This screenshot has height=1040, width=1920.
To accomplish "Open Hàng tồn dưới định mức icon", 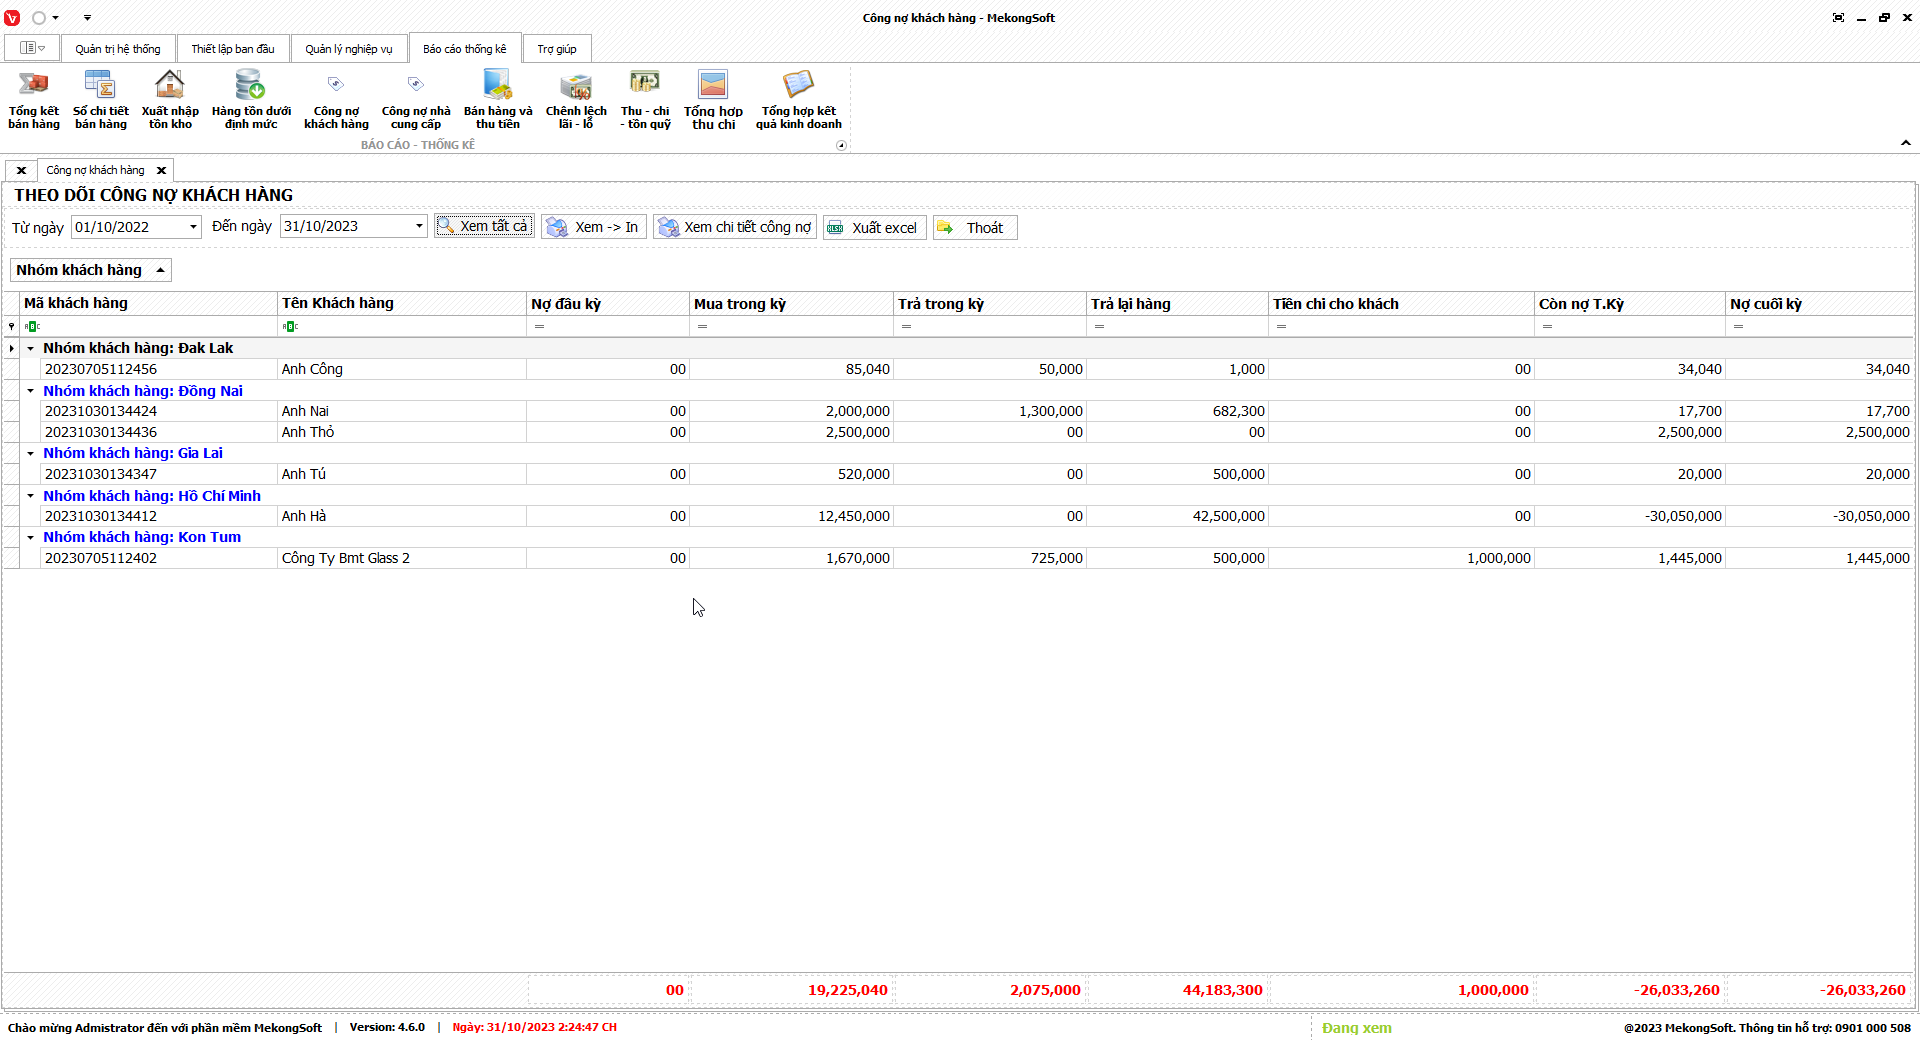I will click(250, 86).
